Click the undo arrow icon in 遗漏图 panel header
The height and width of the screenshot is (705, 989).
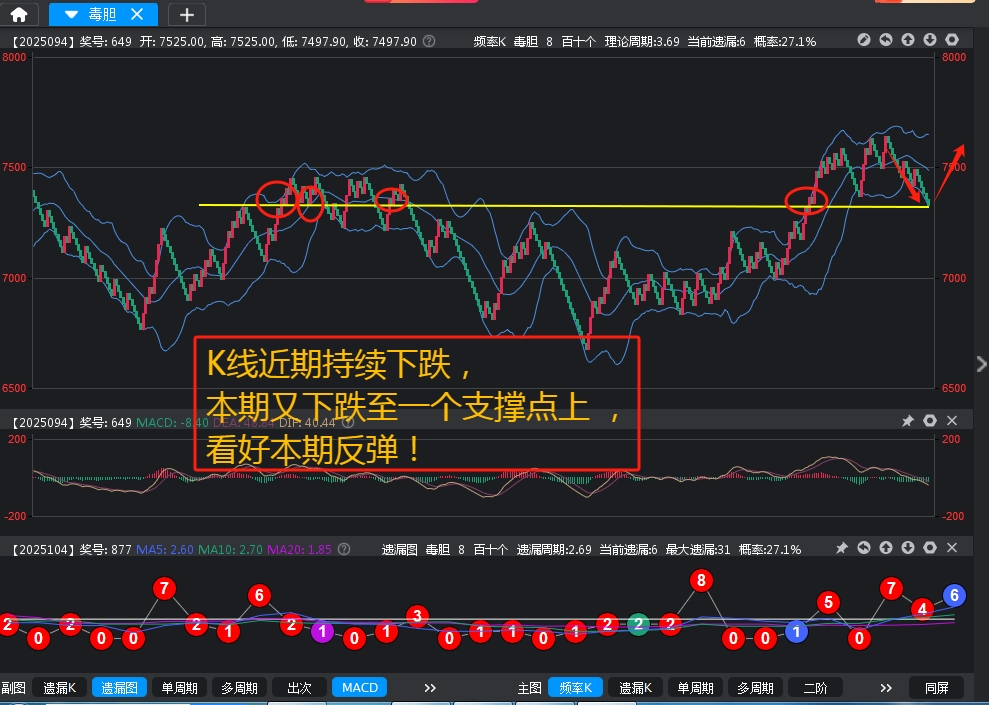864,548
